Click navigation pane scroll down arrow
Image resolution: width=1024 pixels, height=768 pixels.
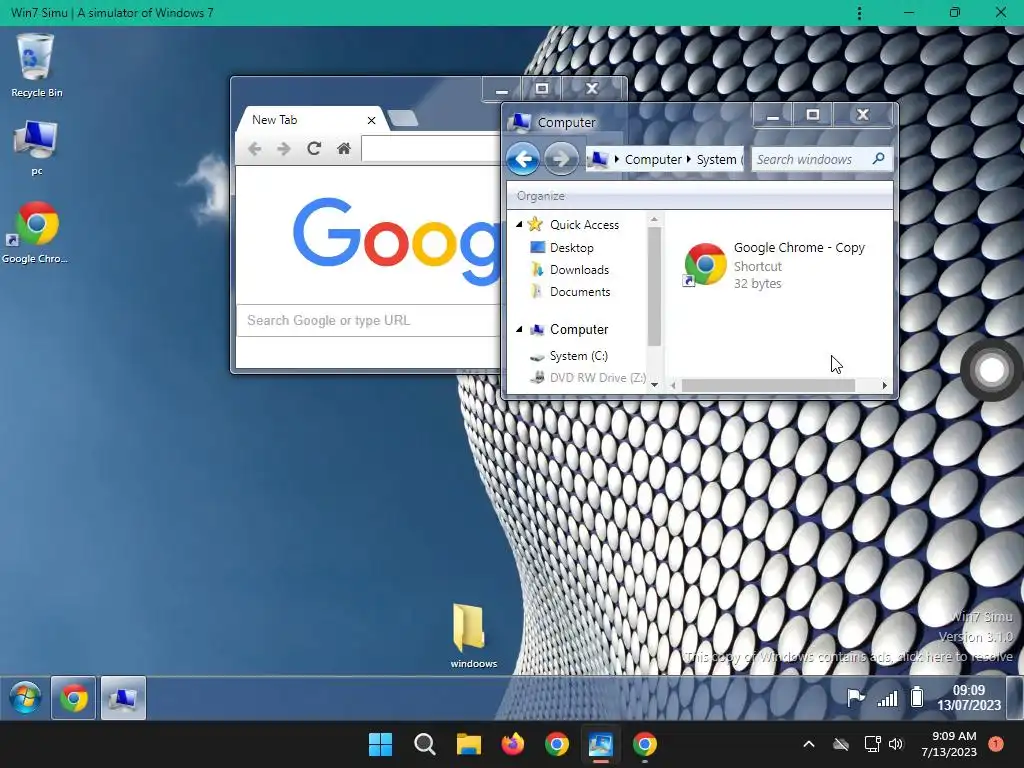(654, 385)
